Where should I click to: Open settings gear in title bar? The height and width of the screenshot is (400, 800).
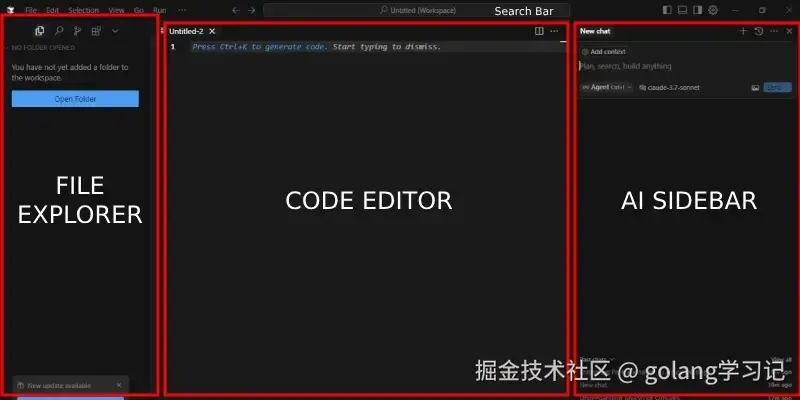click(x=713, y=10)
